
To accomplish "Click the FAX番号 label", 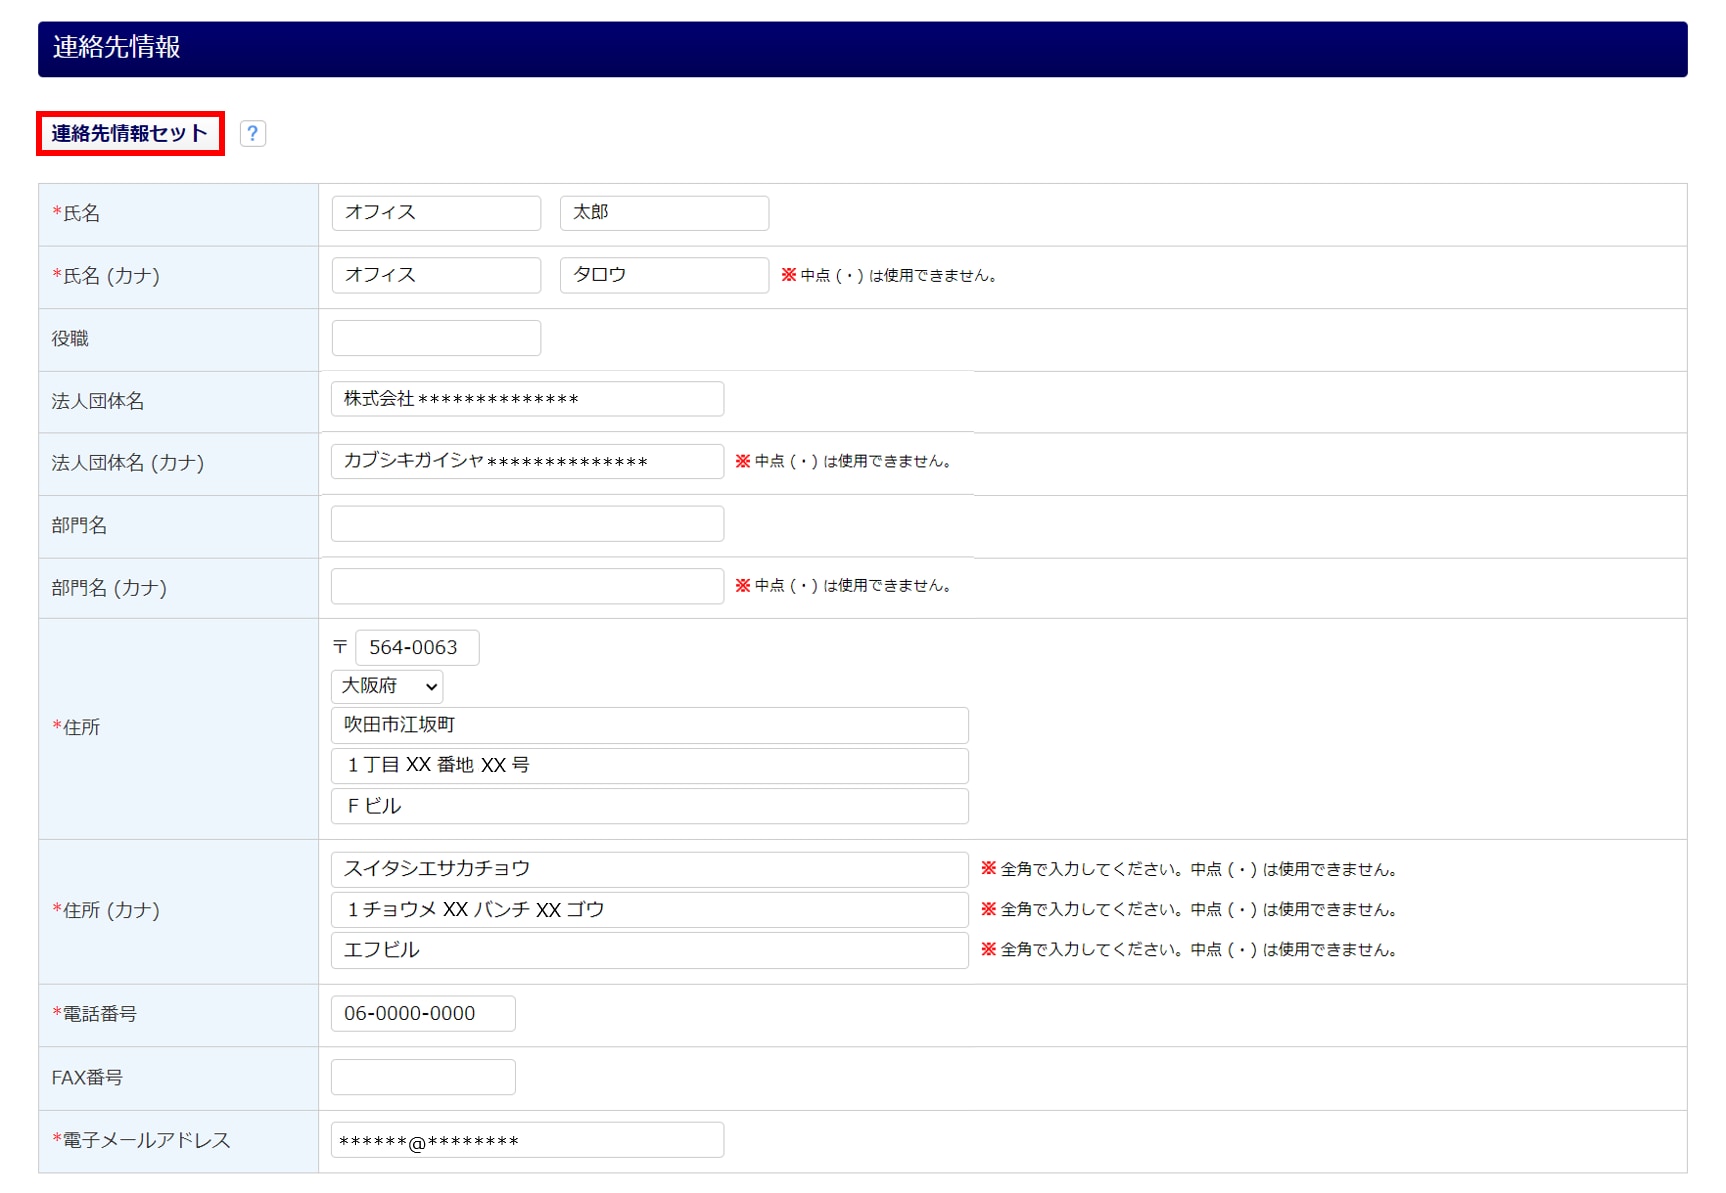I will (x=87, y=1078).
